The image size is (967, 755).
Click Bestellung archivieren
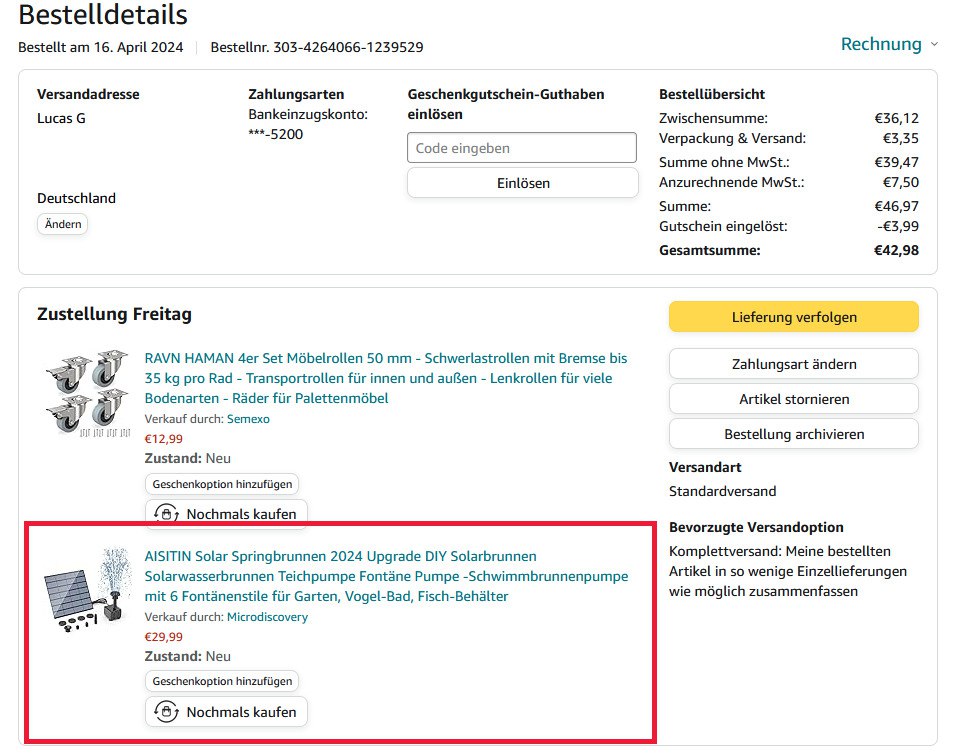(793, 434)
